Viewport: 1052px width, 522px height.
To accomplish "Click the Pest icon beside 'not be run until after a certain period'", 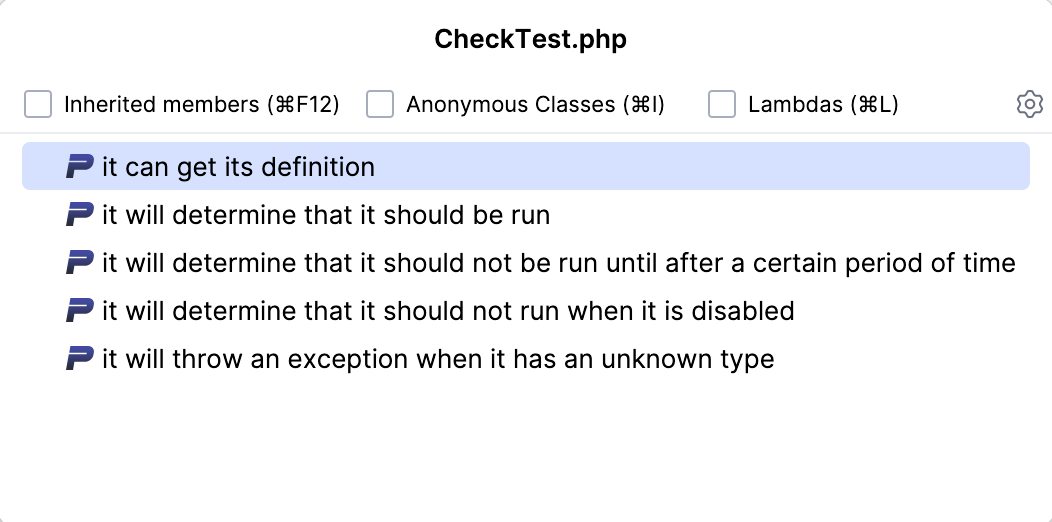I will click(79, 263).
